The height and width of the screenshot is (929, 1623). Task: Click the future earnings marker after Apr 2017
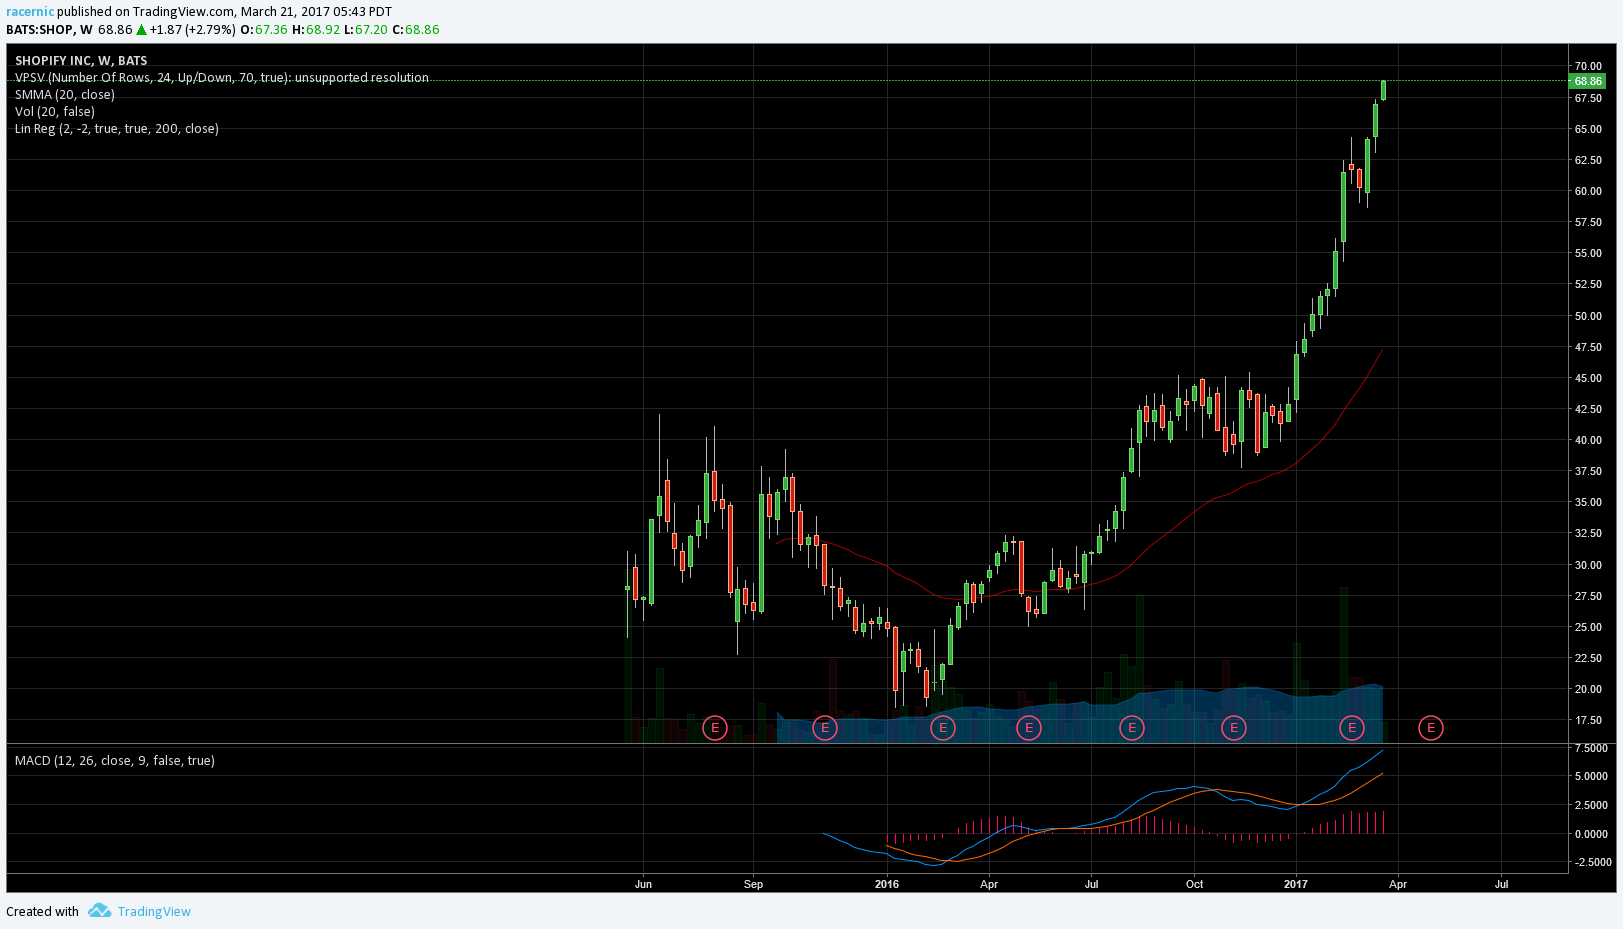pyautogui.click(x=1431, y=728)
